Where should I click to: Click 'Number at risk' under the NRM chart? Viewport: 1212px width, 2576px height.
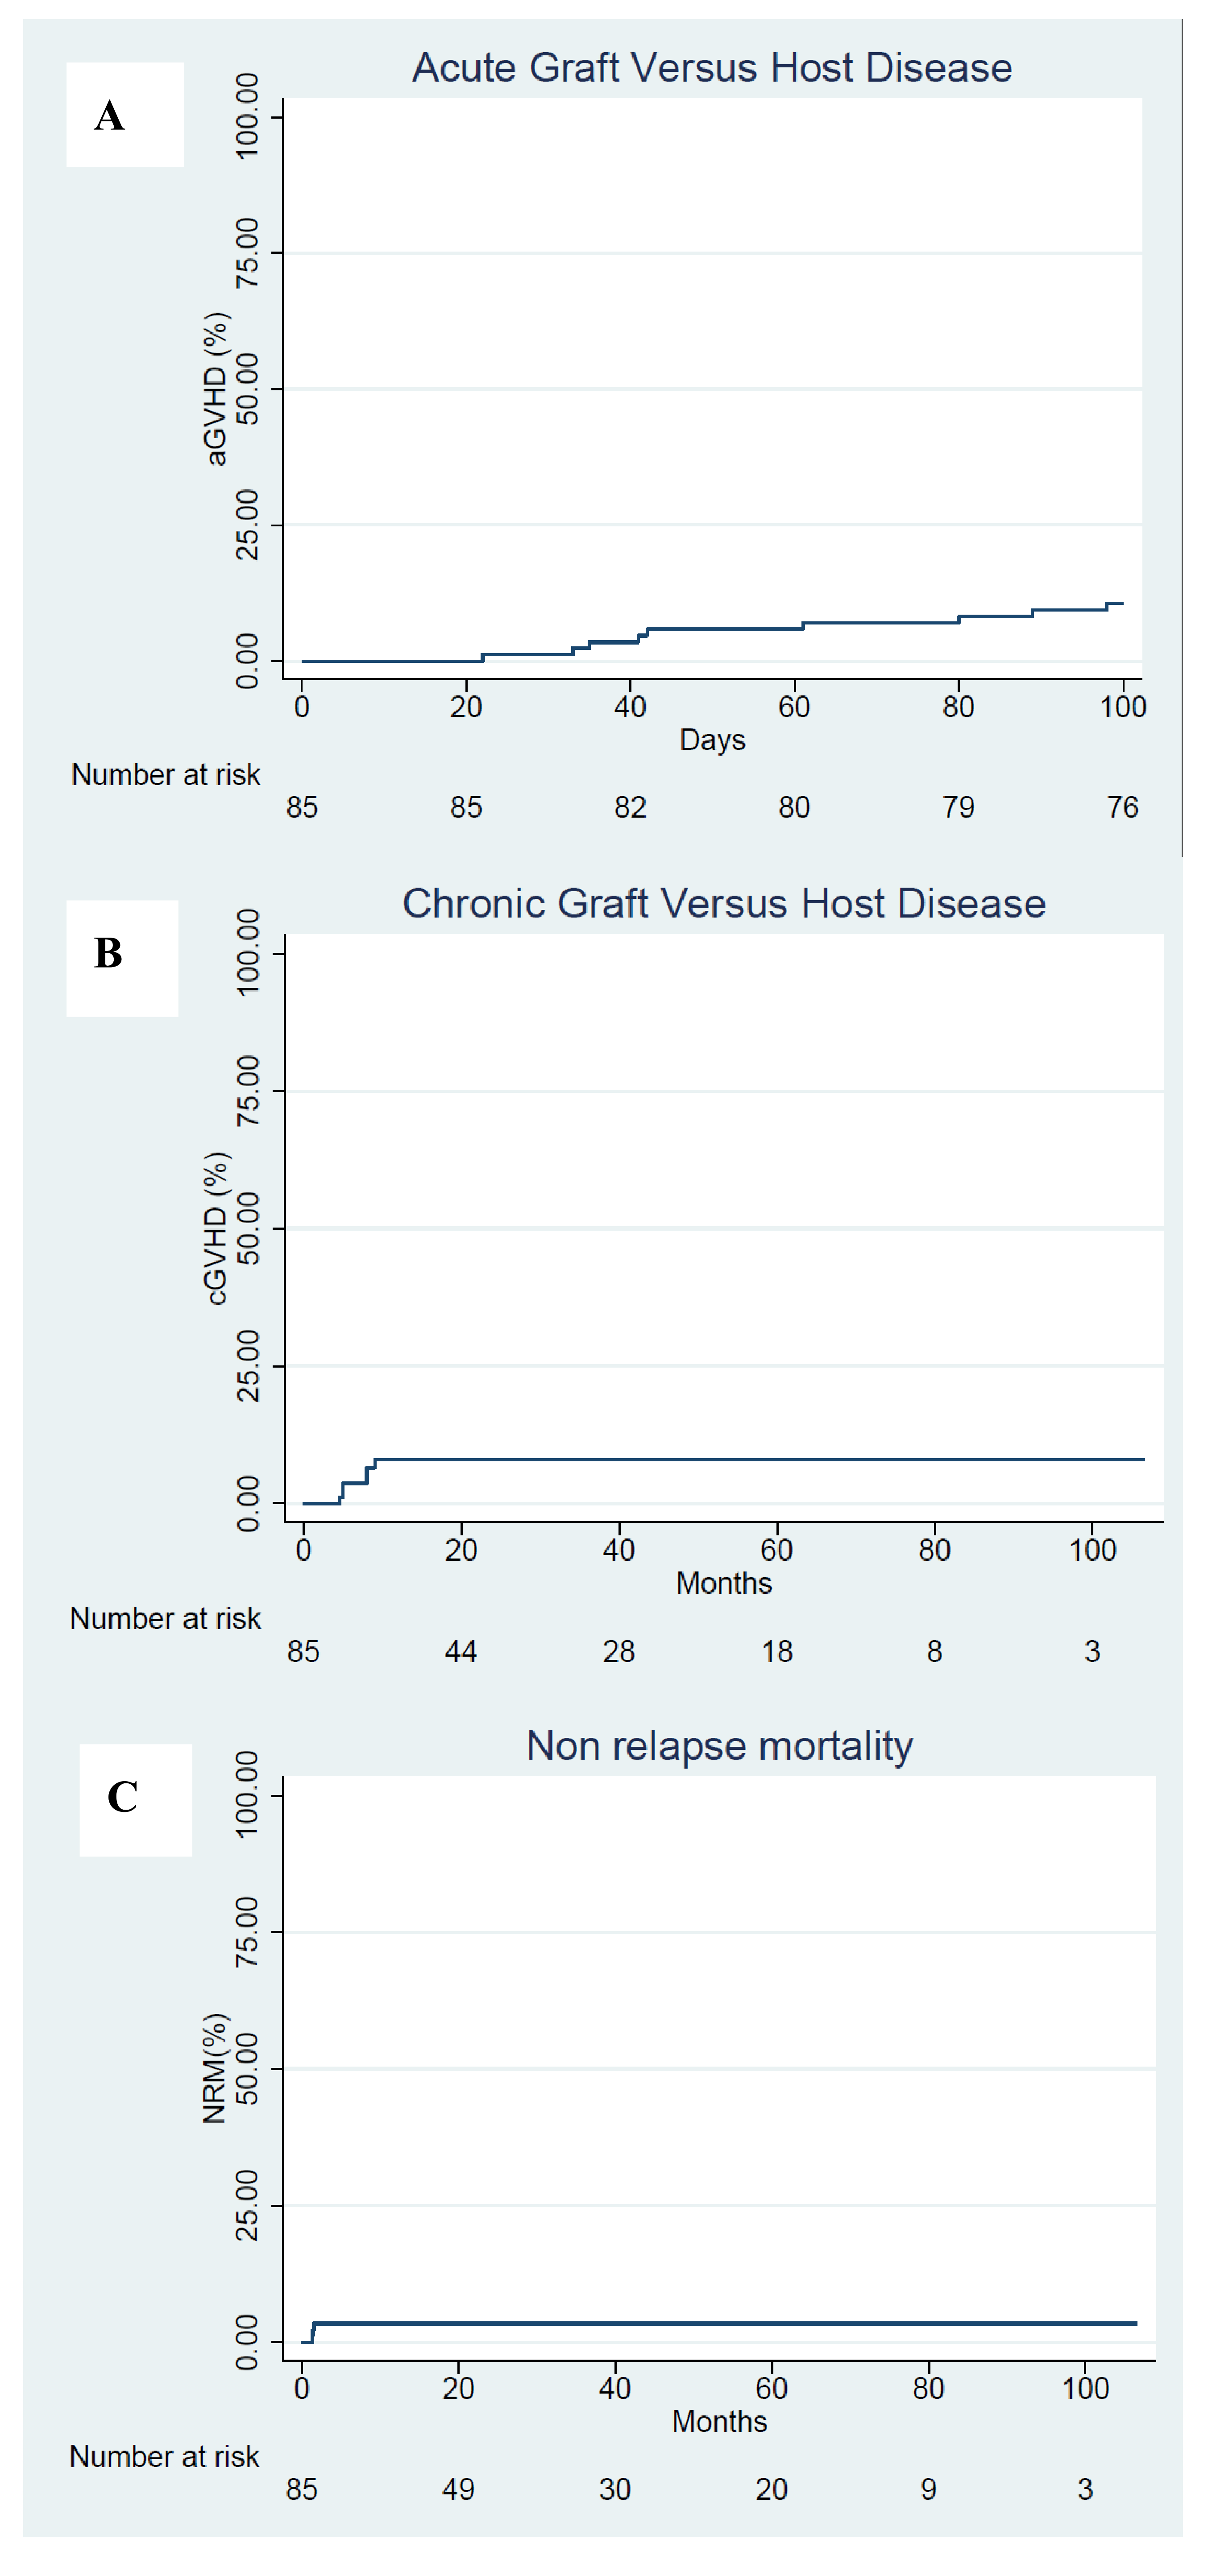(164, 2457)
